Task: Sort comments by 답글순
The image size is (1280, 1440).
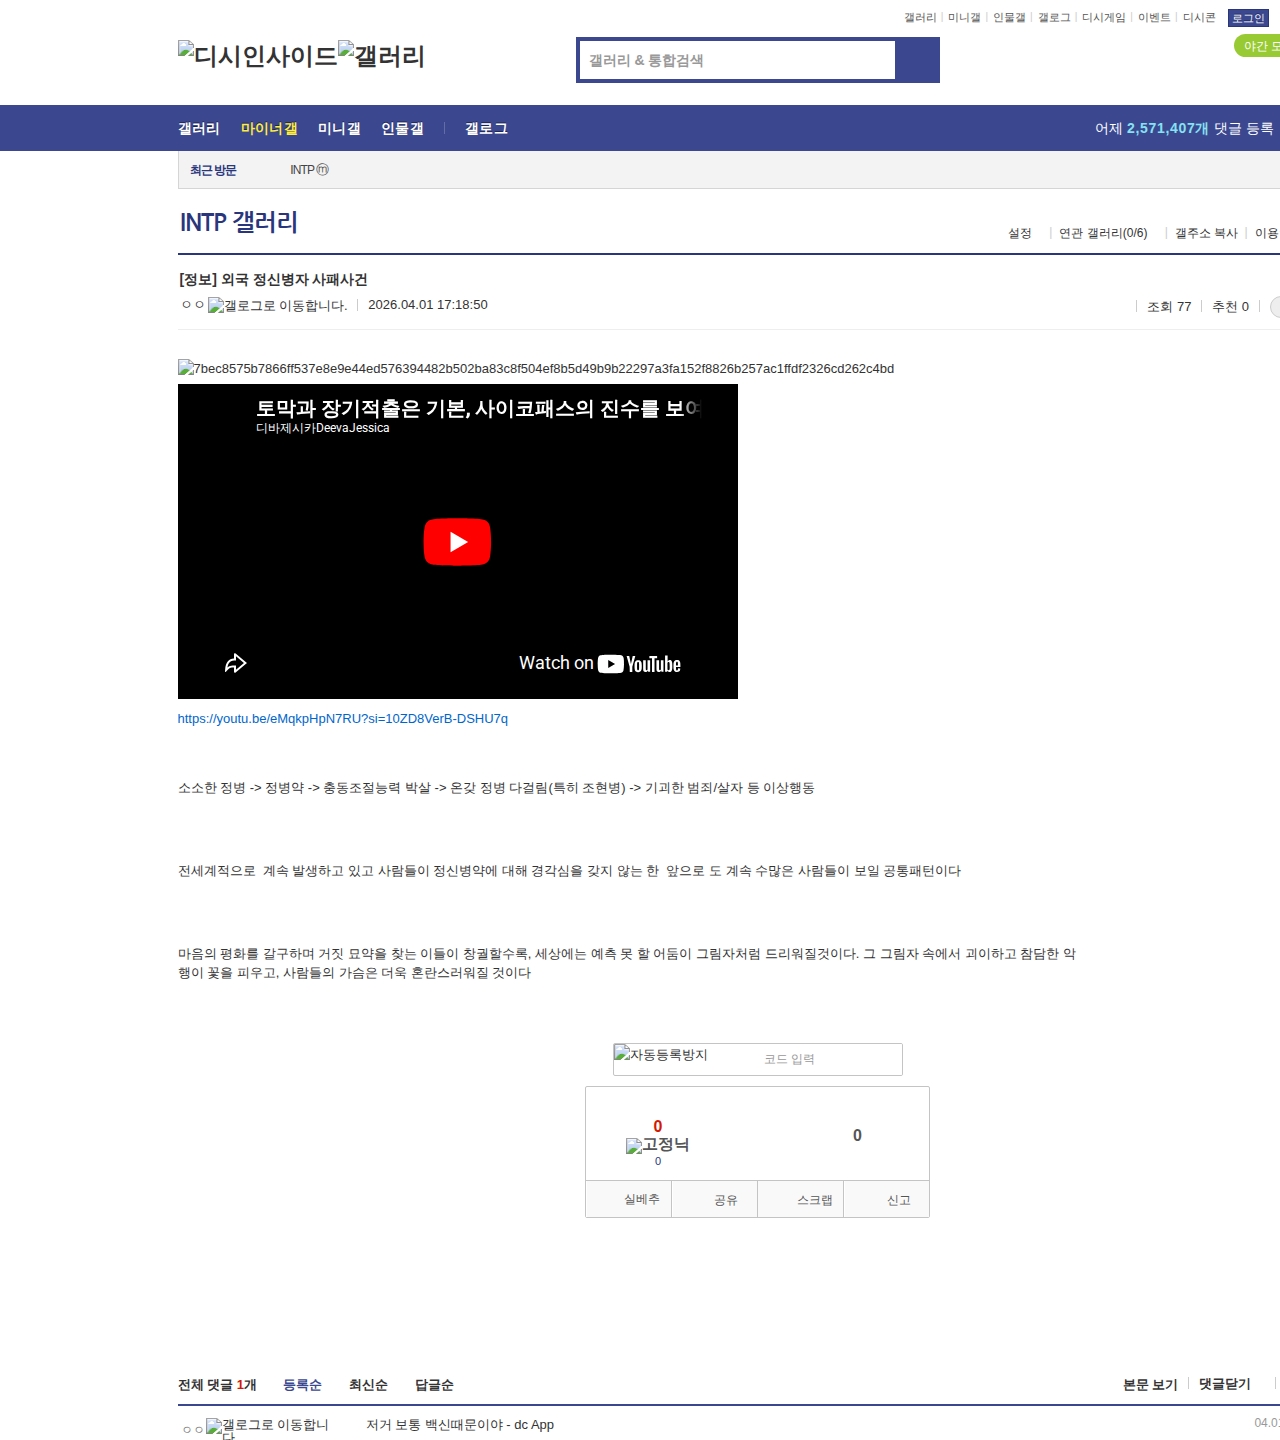Action: click(x=434, y=1385)
